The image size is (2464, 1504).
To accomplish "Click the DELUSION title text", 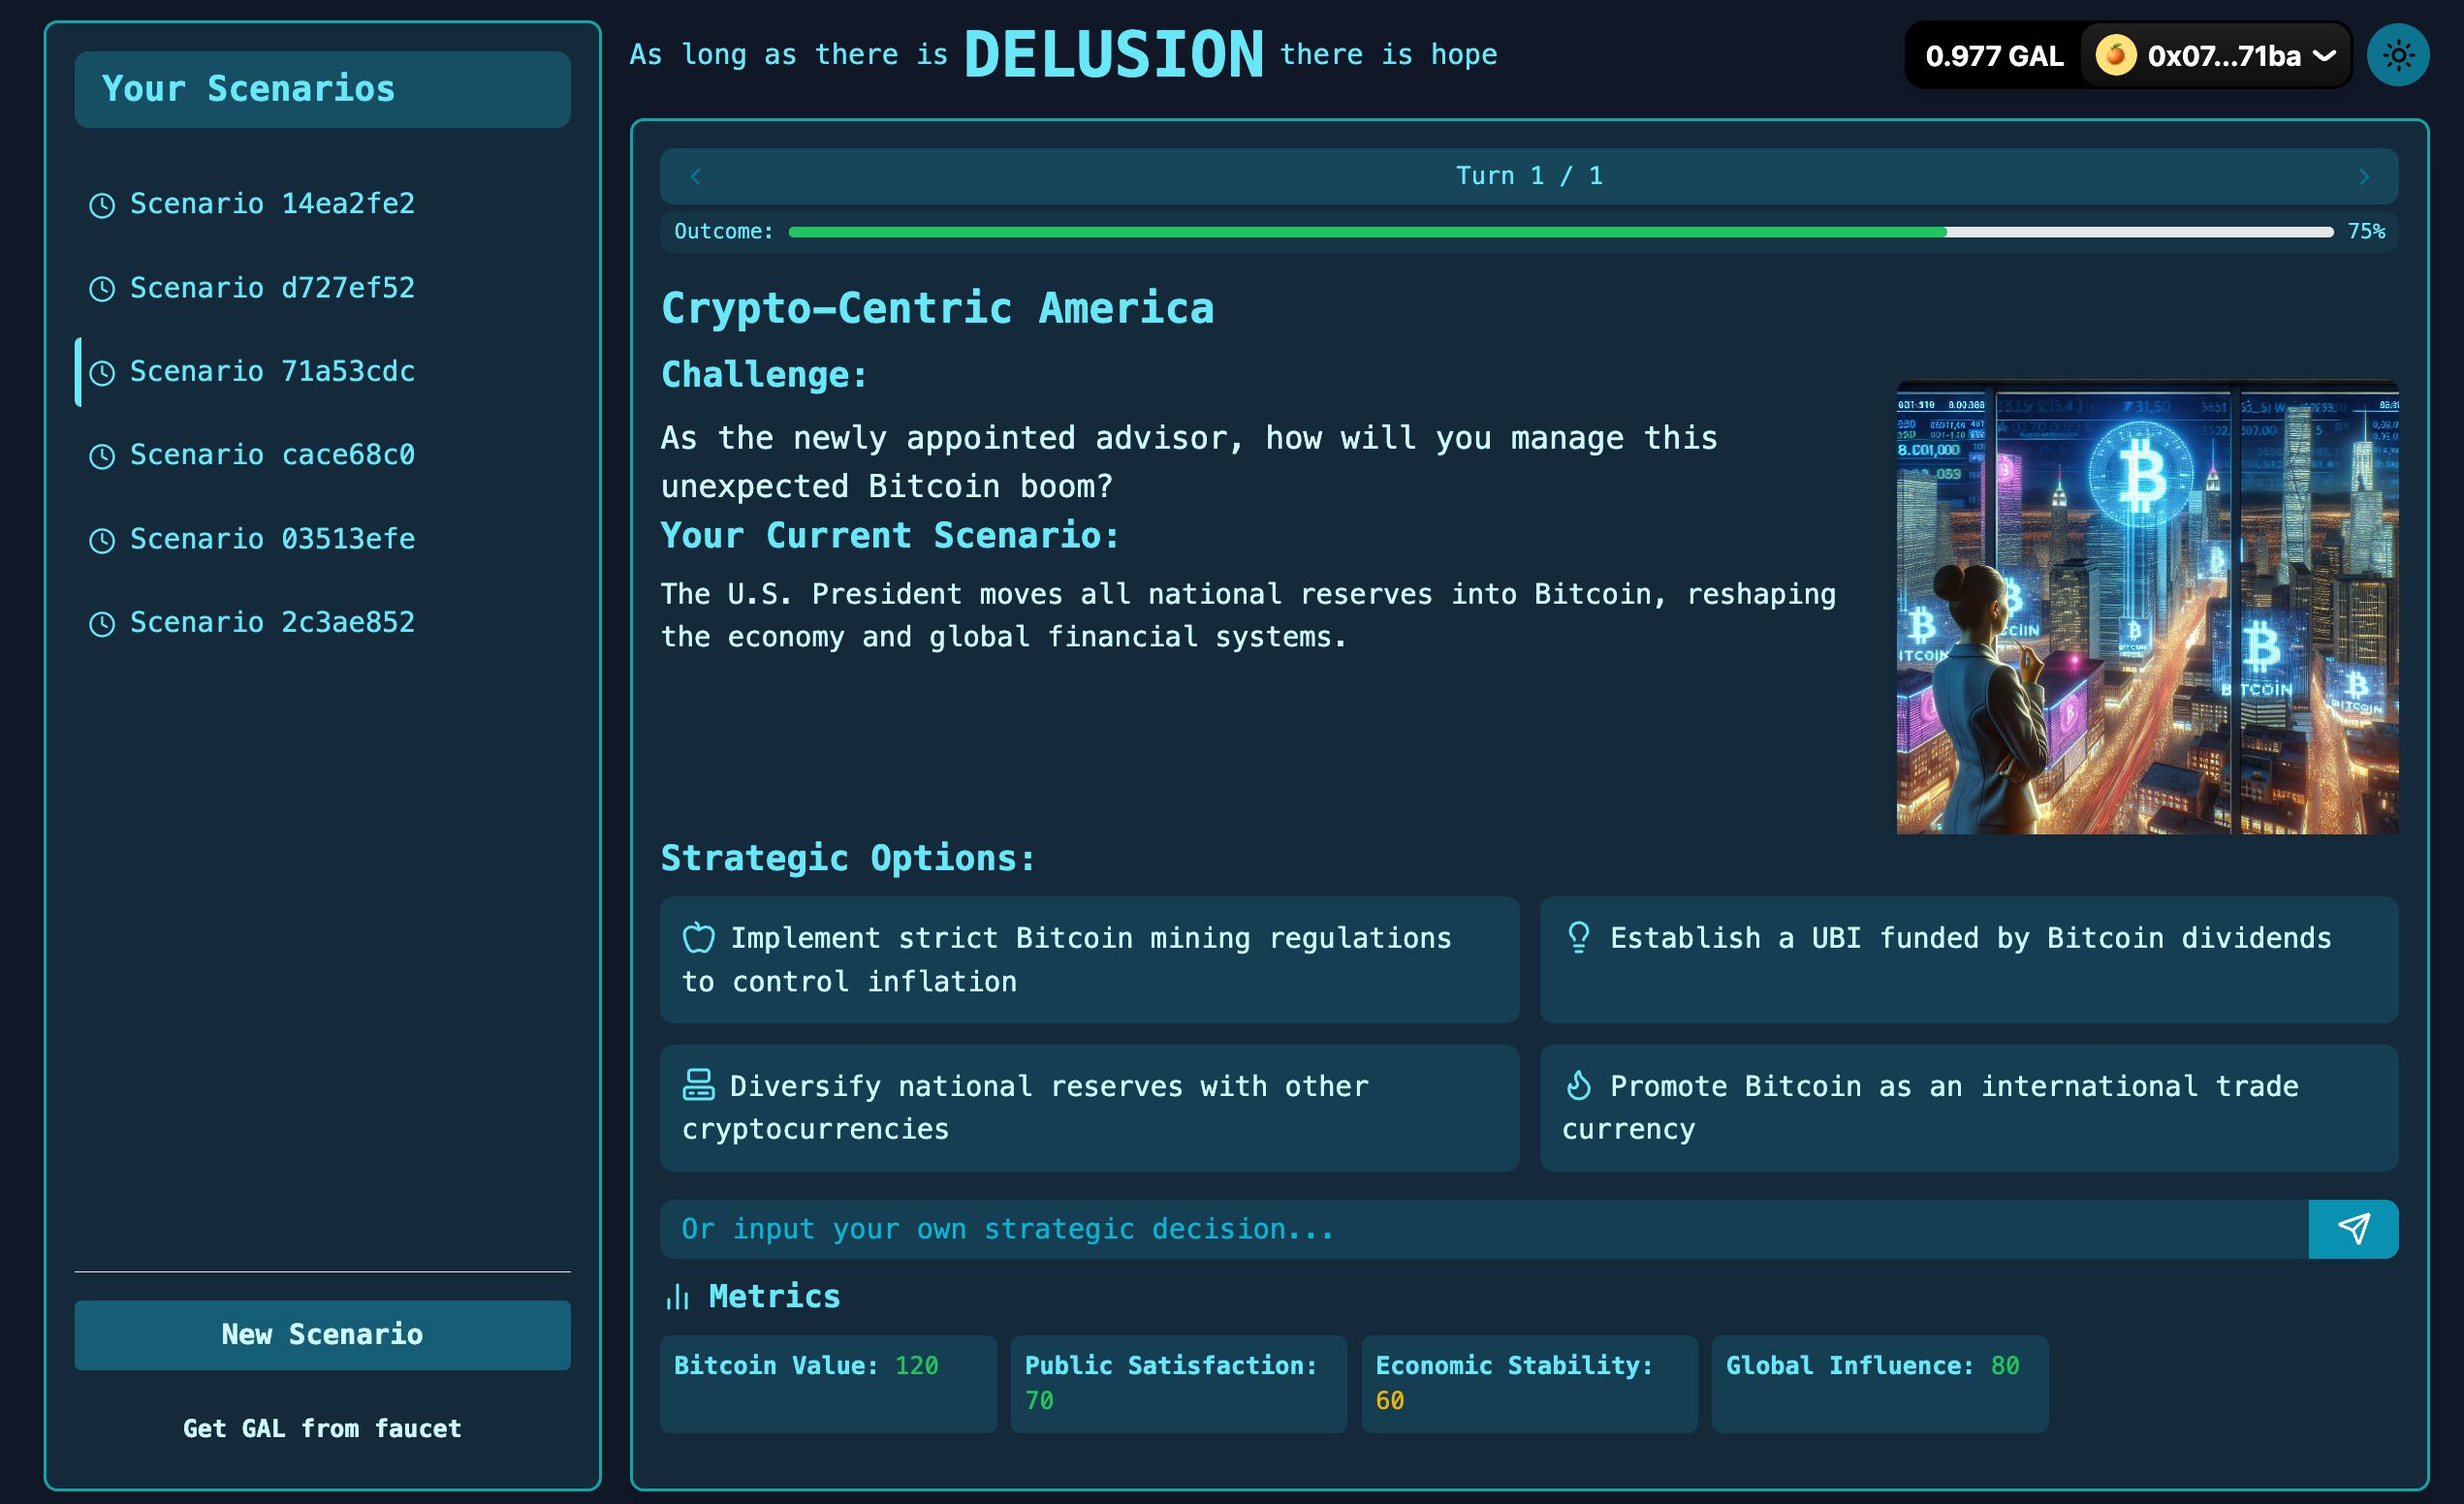I will (x=1114, y=54).
